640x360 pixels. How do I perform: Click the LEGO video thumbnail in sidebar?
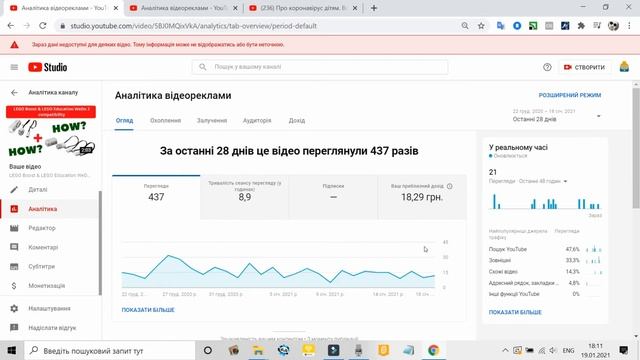(x=51, y=131)
